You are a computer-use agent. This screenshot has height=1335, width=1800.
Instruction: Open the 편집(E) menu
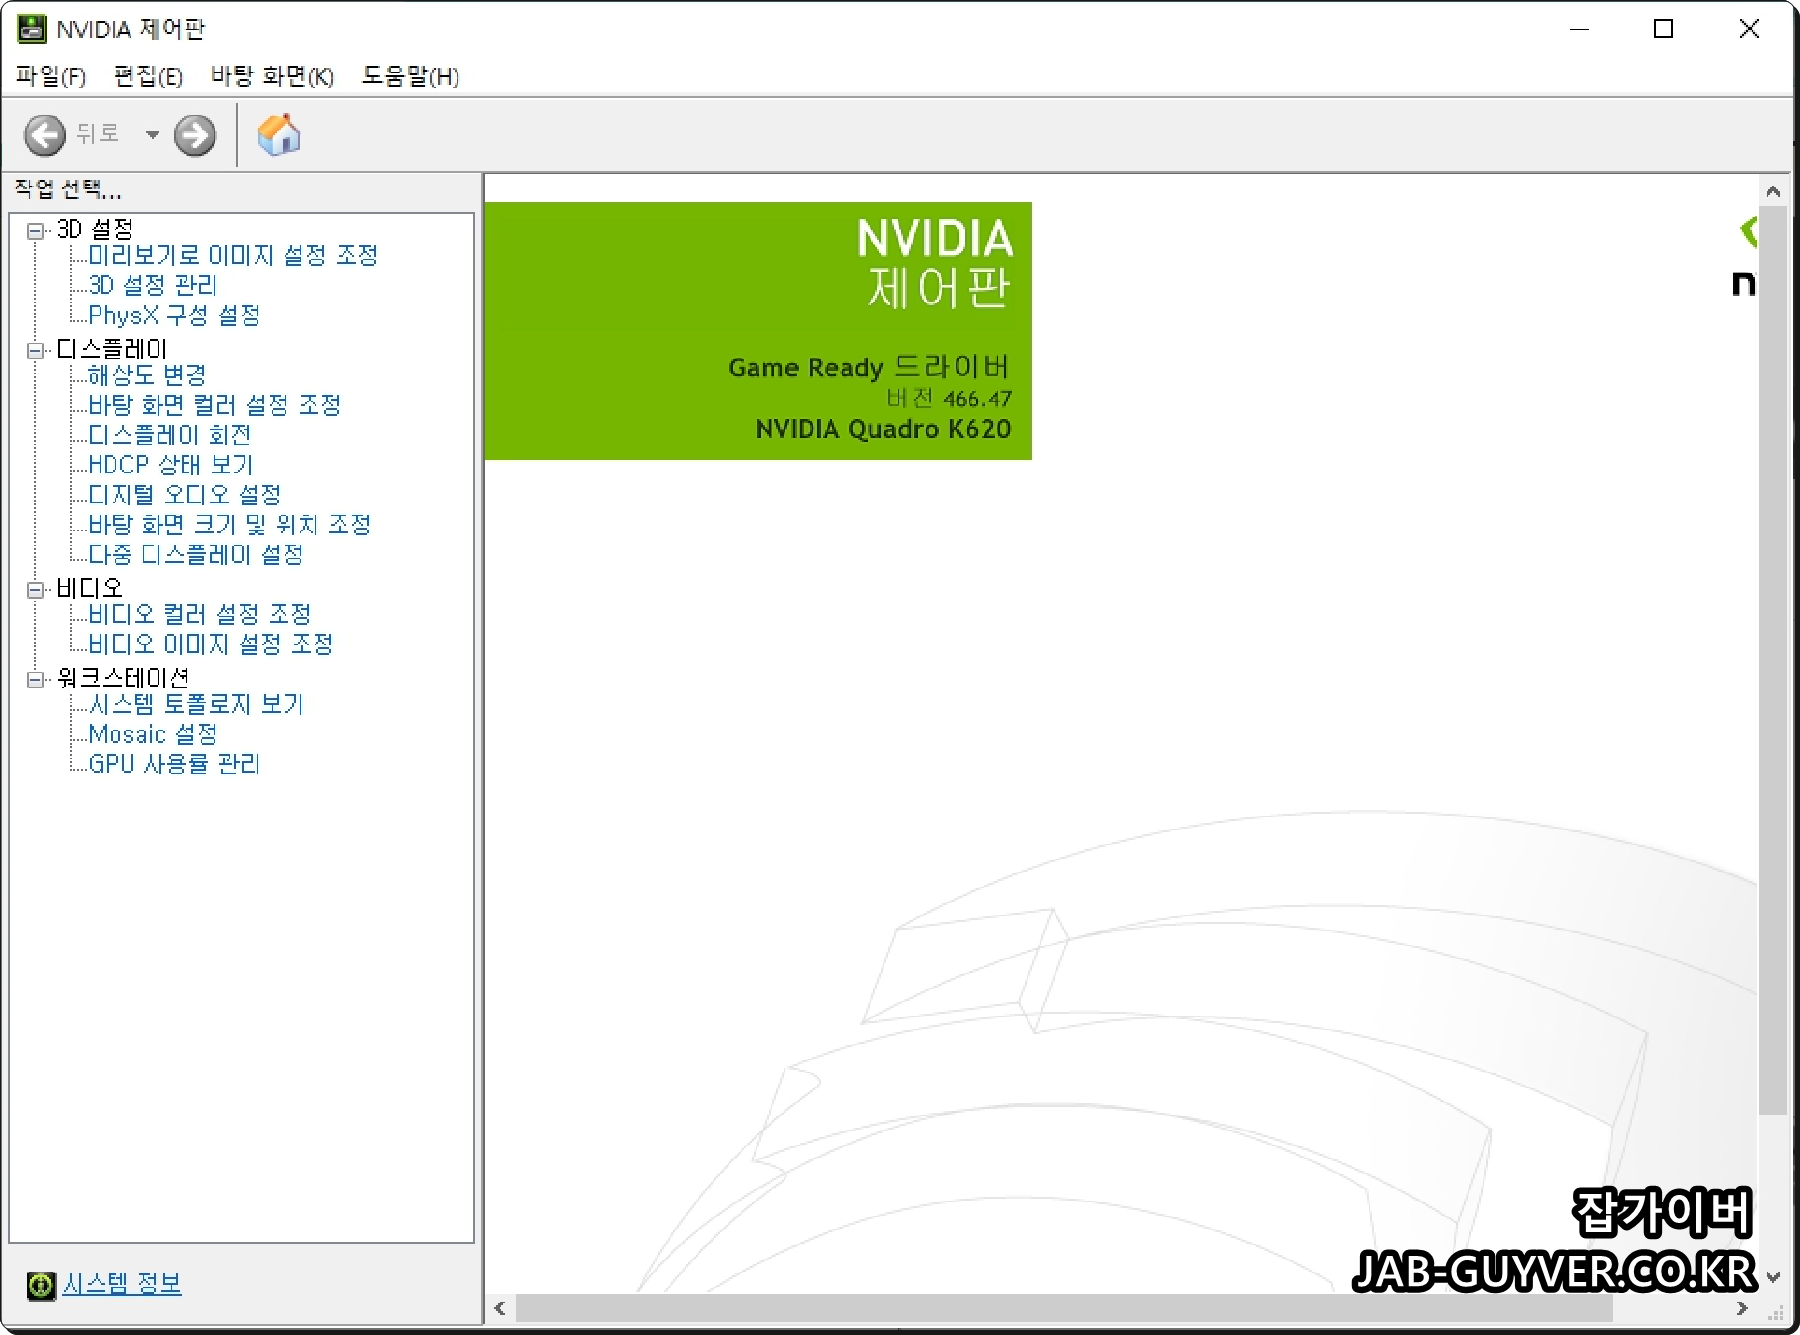pos(148,76)
